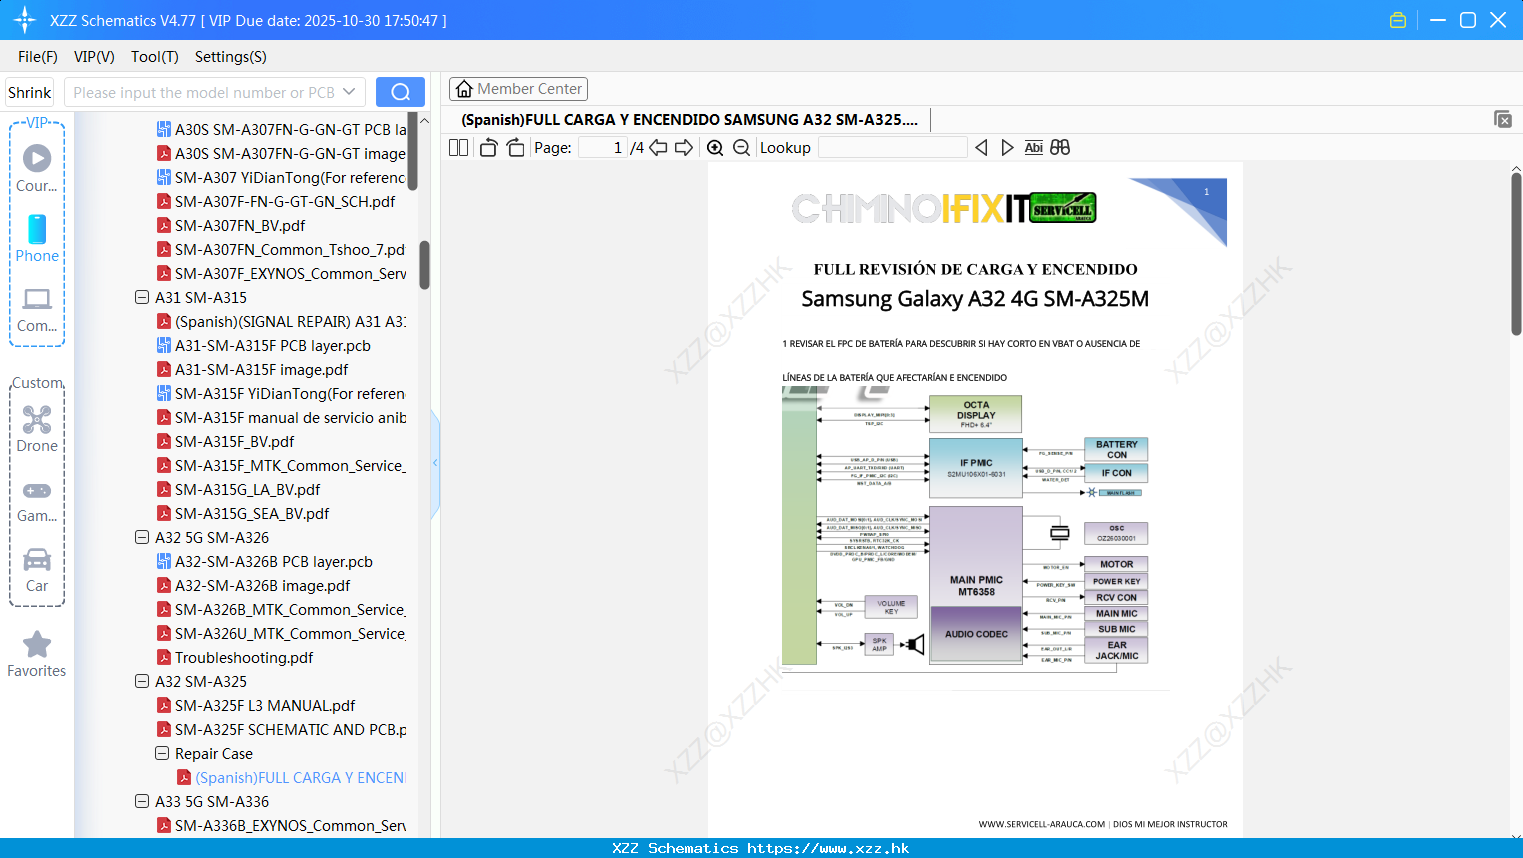Find next lookup match
1523x858 pixels.
pos(1007,147)
